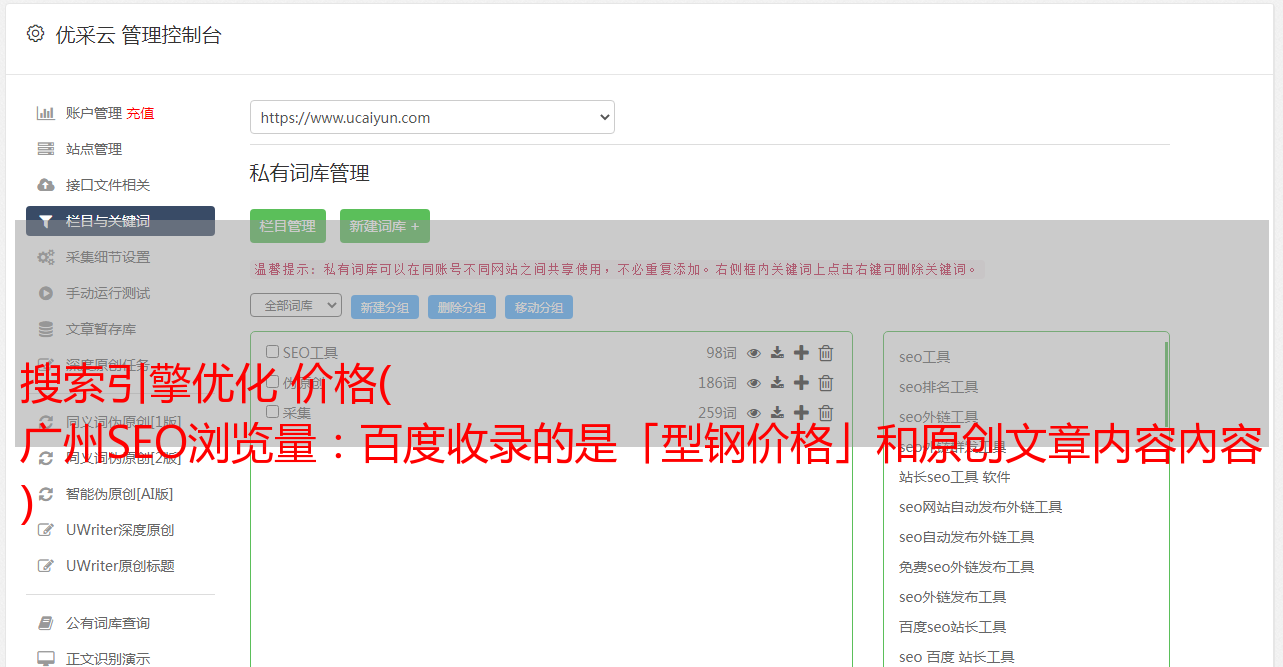This screenshot has height=667, width=1283.
Task: Open 公有词库查询 in the sidebar
Action: coord(108,623)
